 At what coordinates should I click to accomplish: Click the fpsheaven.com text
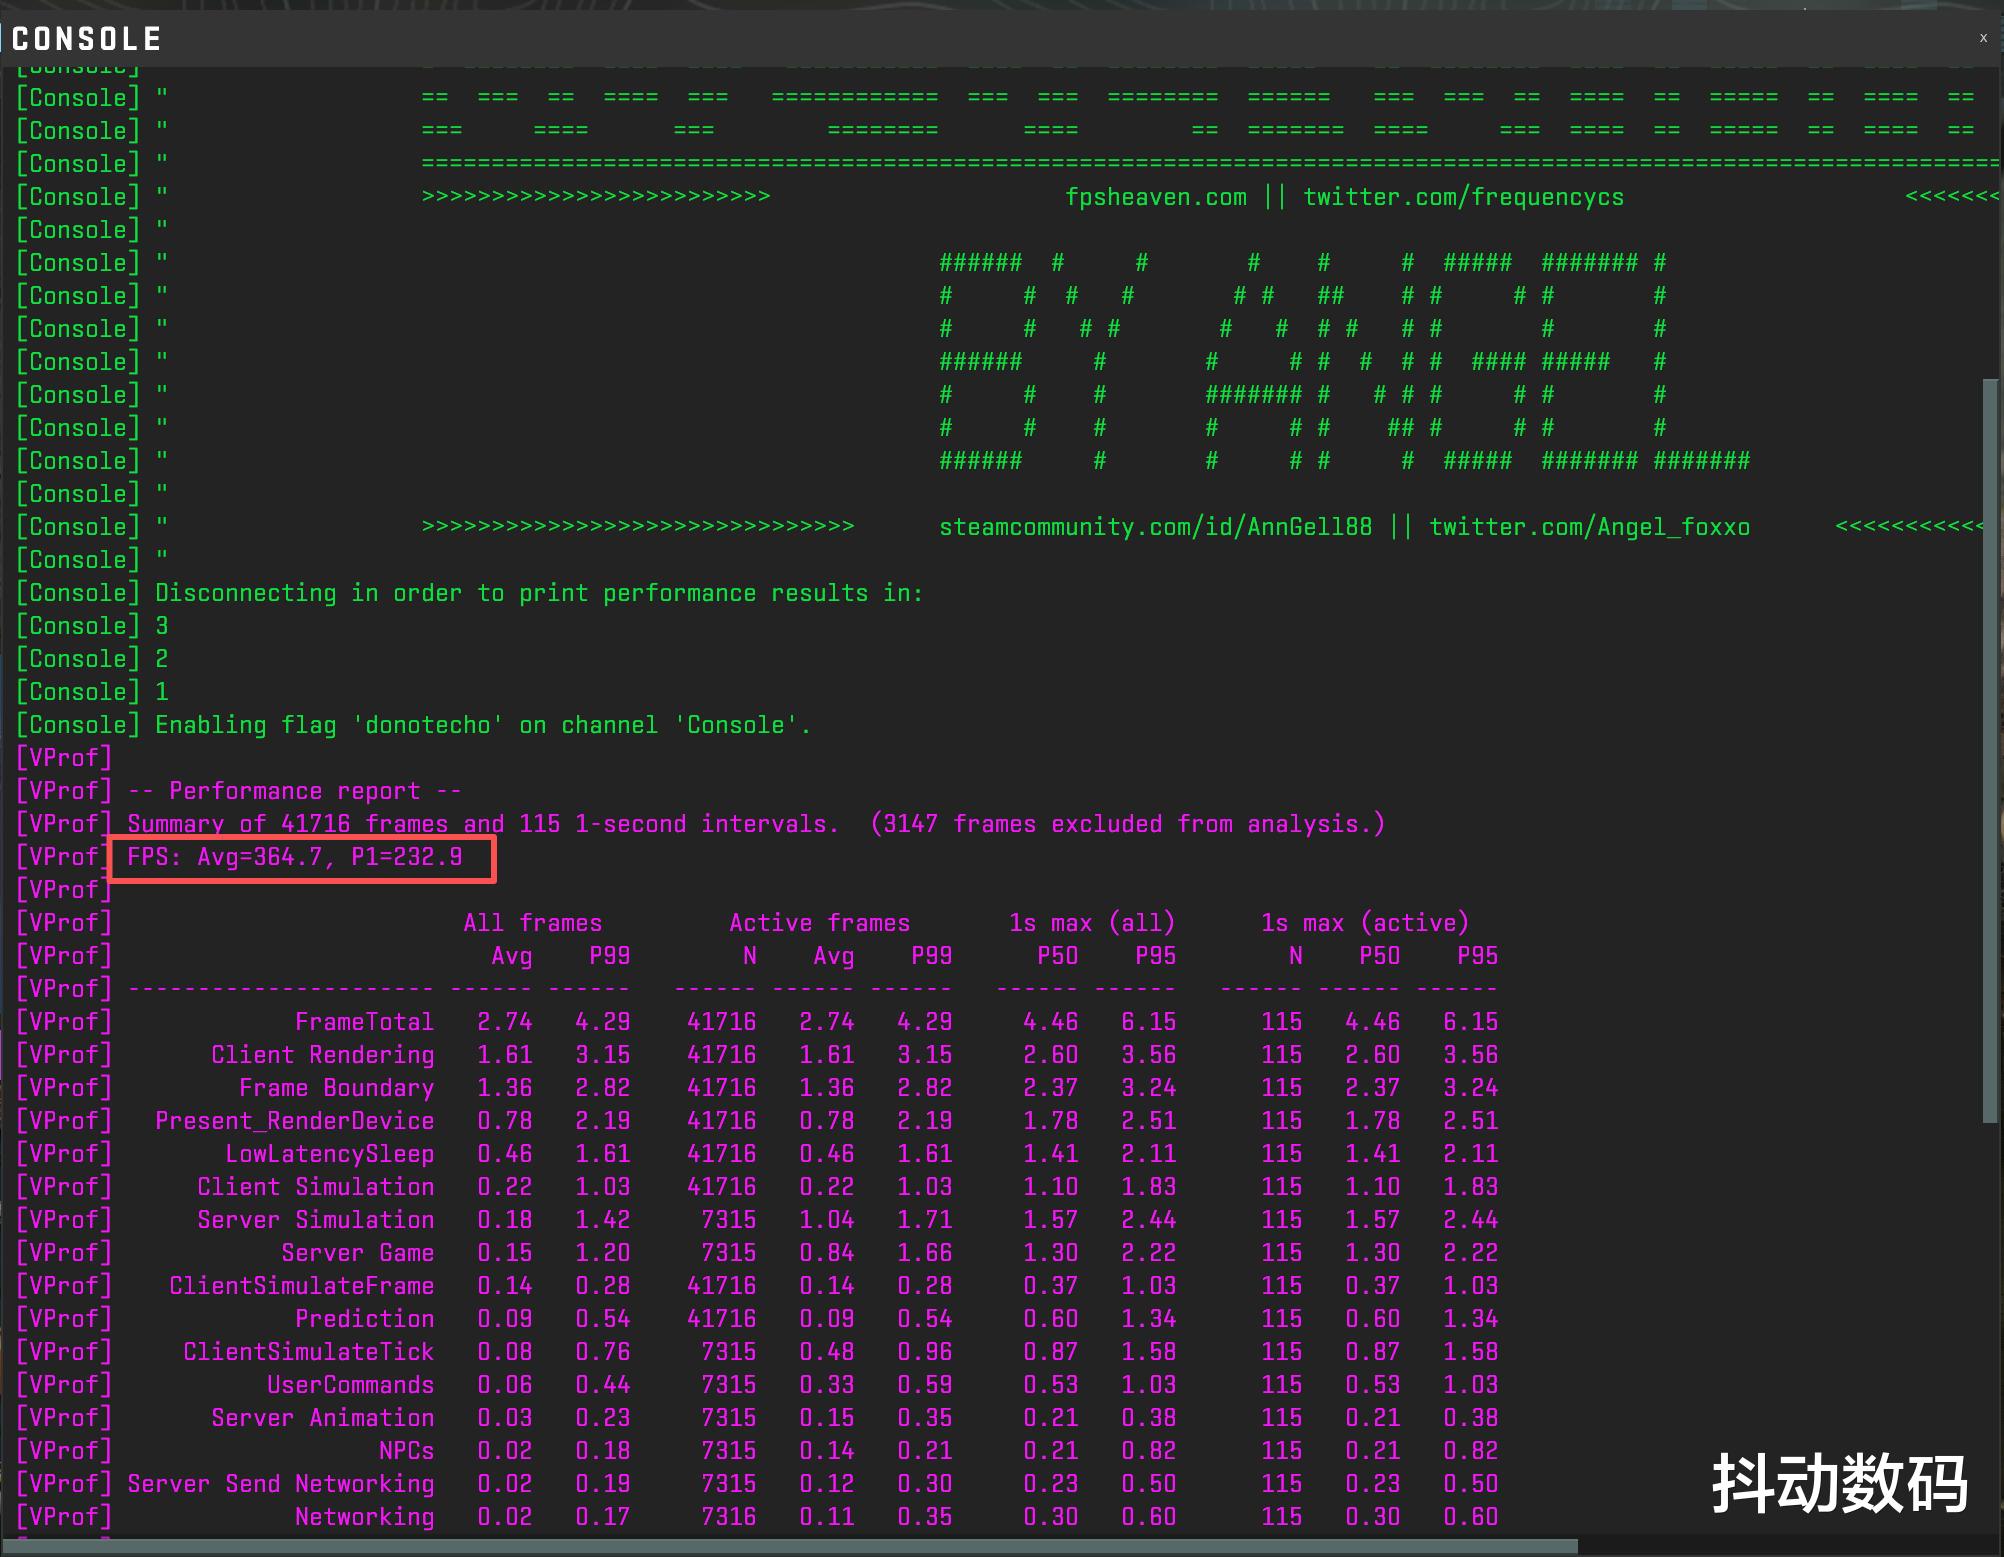[x=1155, y=197]
